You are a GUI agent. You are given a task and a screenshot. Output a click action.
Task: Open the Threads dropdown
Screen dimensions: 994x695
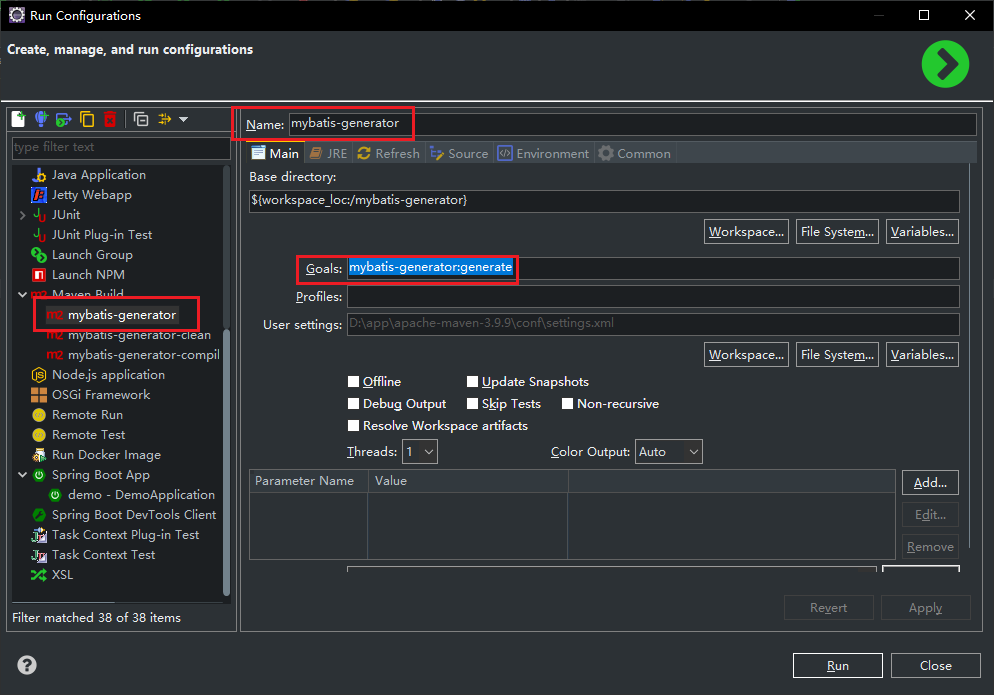point(419,452)
